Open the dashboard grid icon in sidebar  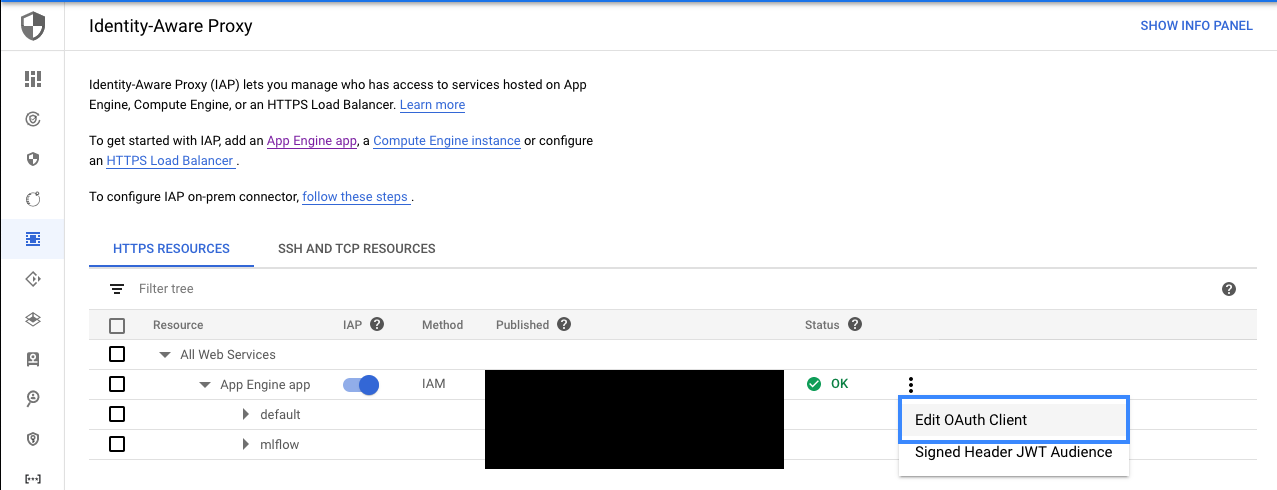(33, 79)
